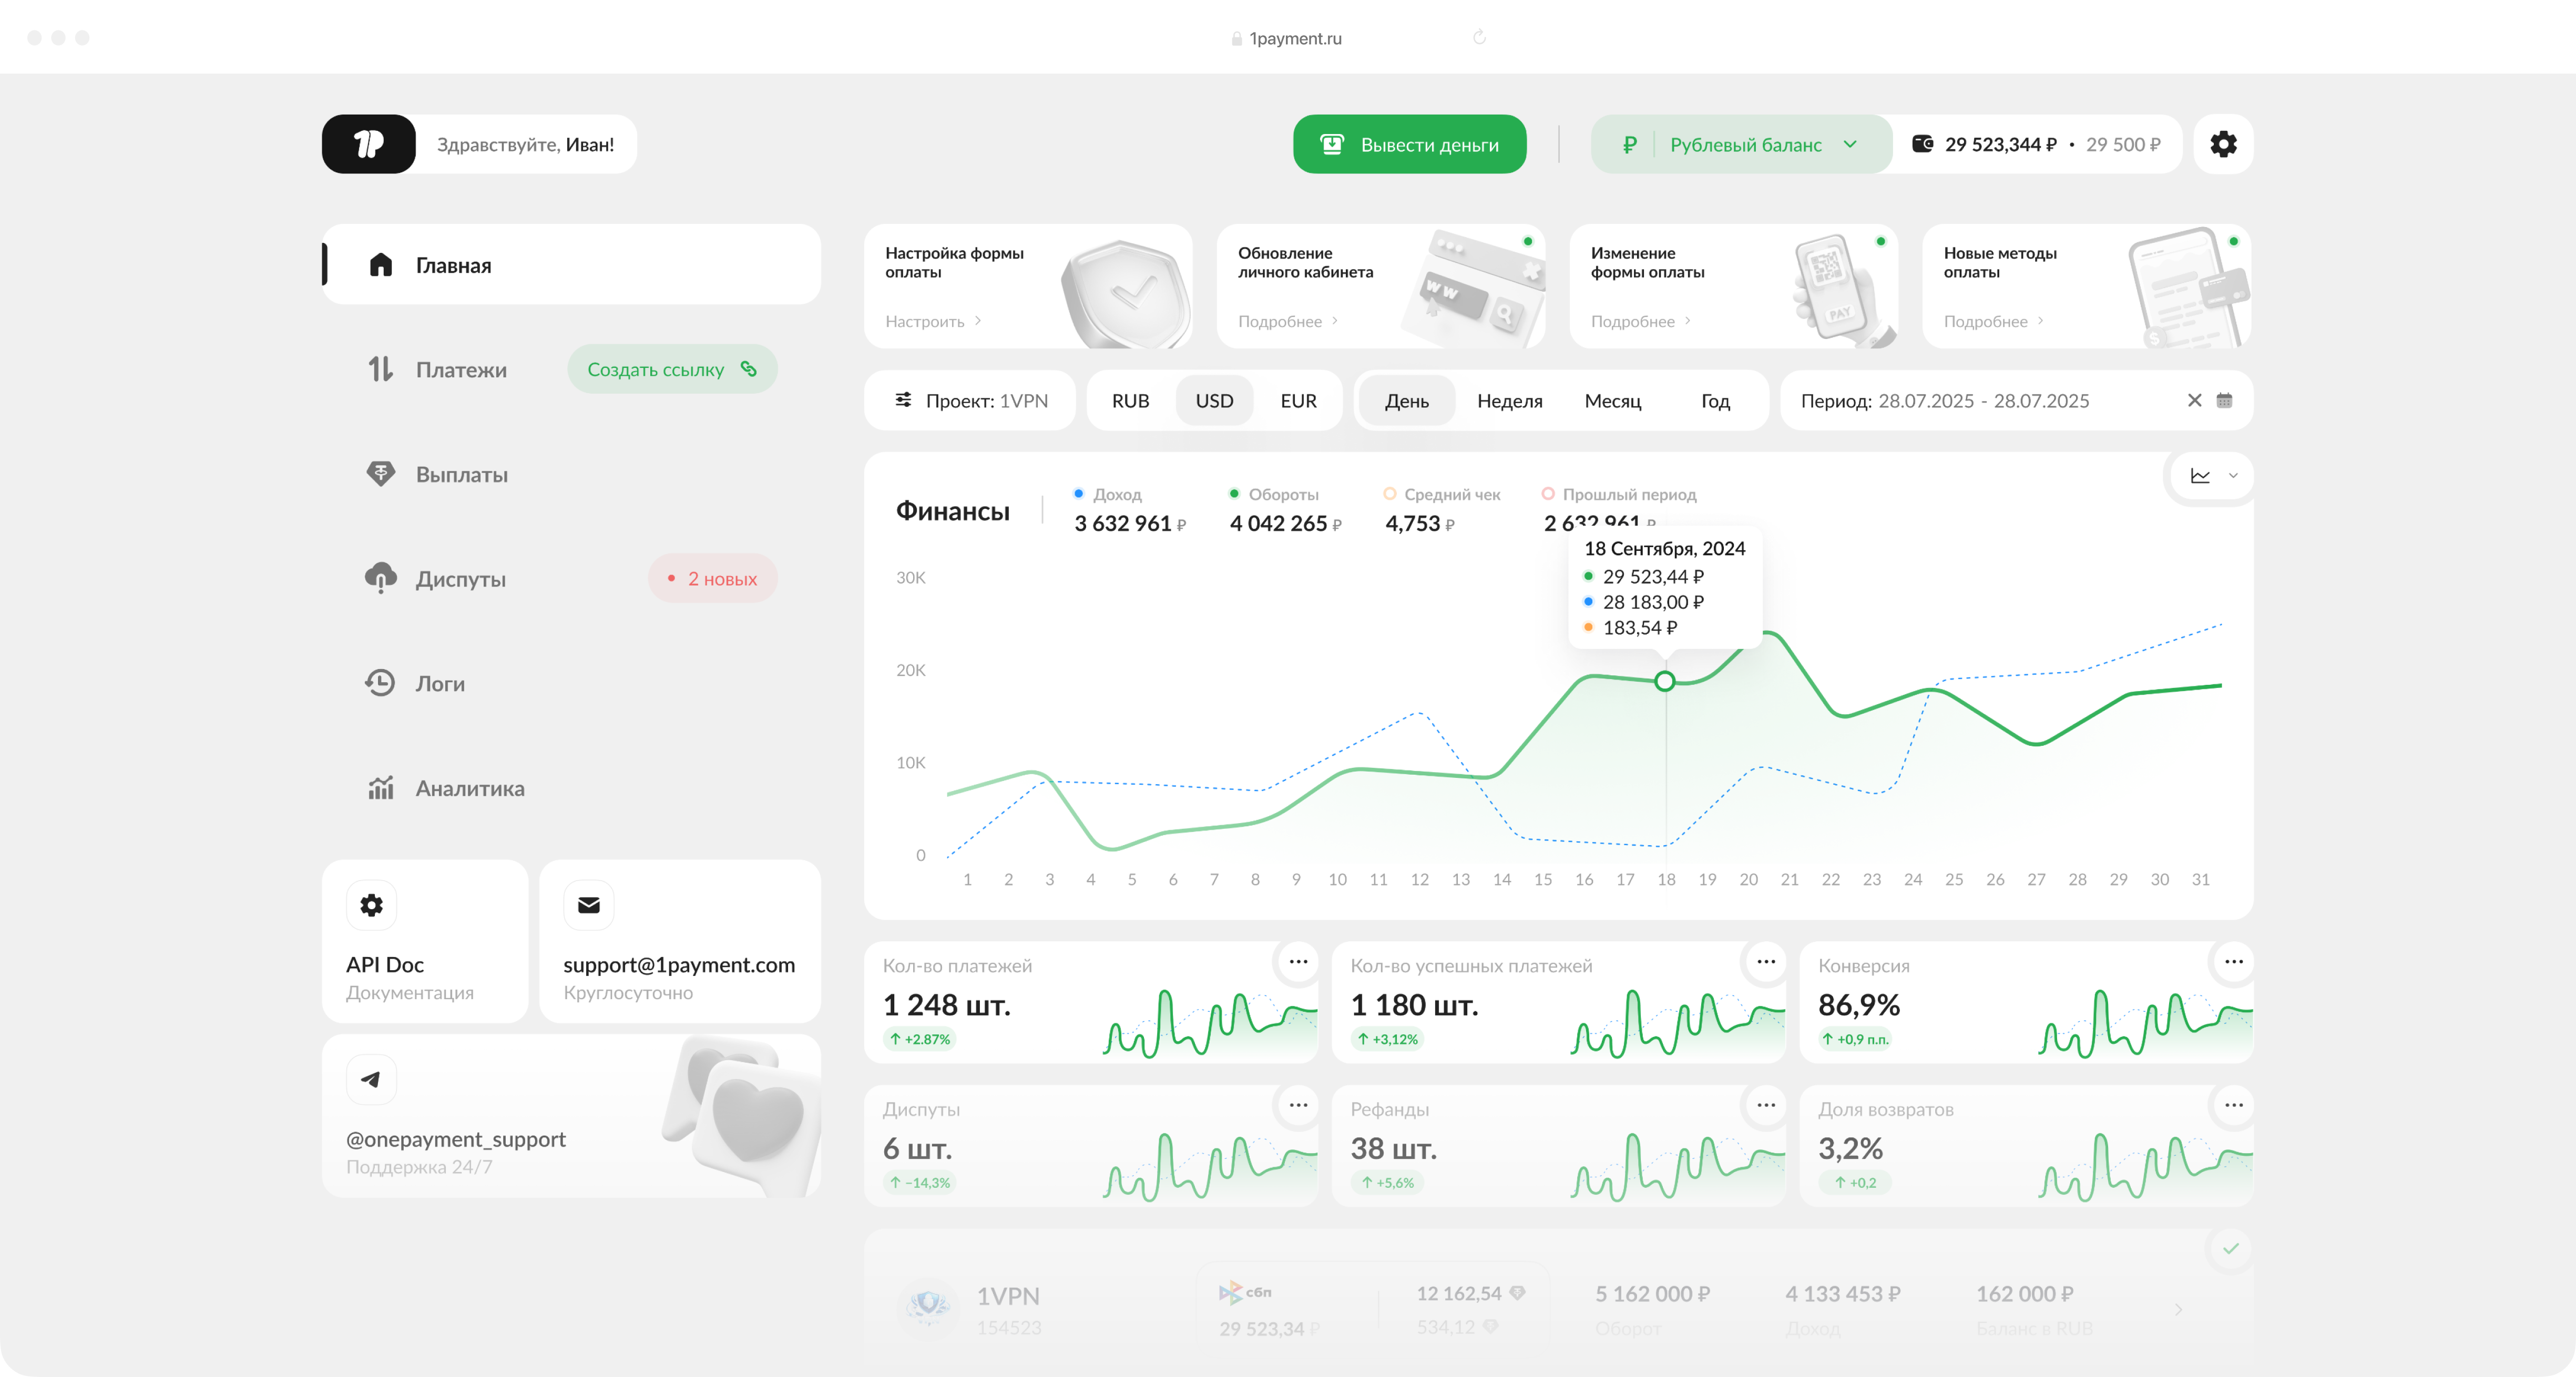The image size is (2576, 1377).
Task: Open three-dots menu on Конверсия card
Action: pyautogui.click(x=2233, y=961)
